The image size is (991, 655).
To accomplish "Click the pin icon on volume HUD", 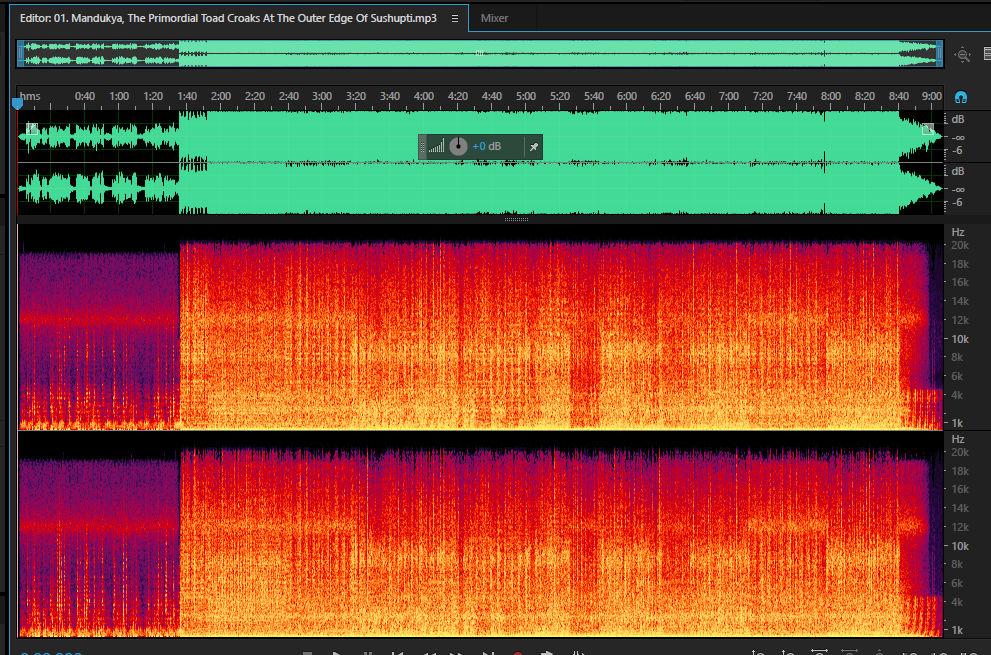I will (533, 147).
